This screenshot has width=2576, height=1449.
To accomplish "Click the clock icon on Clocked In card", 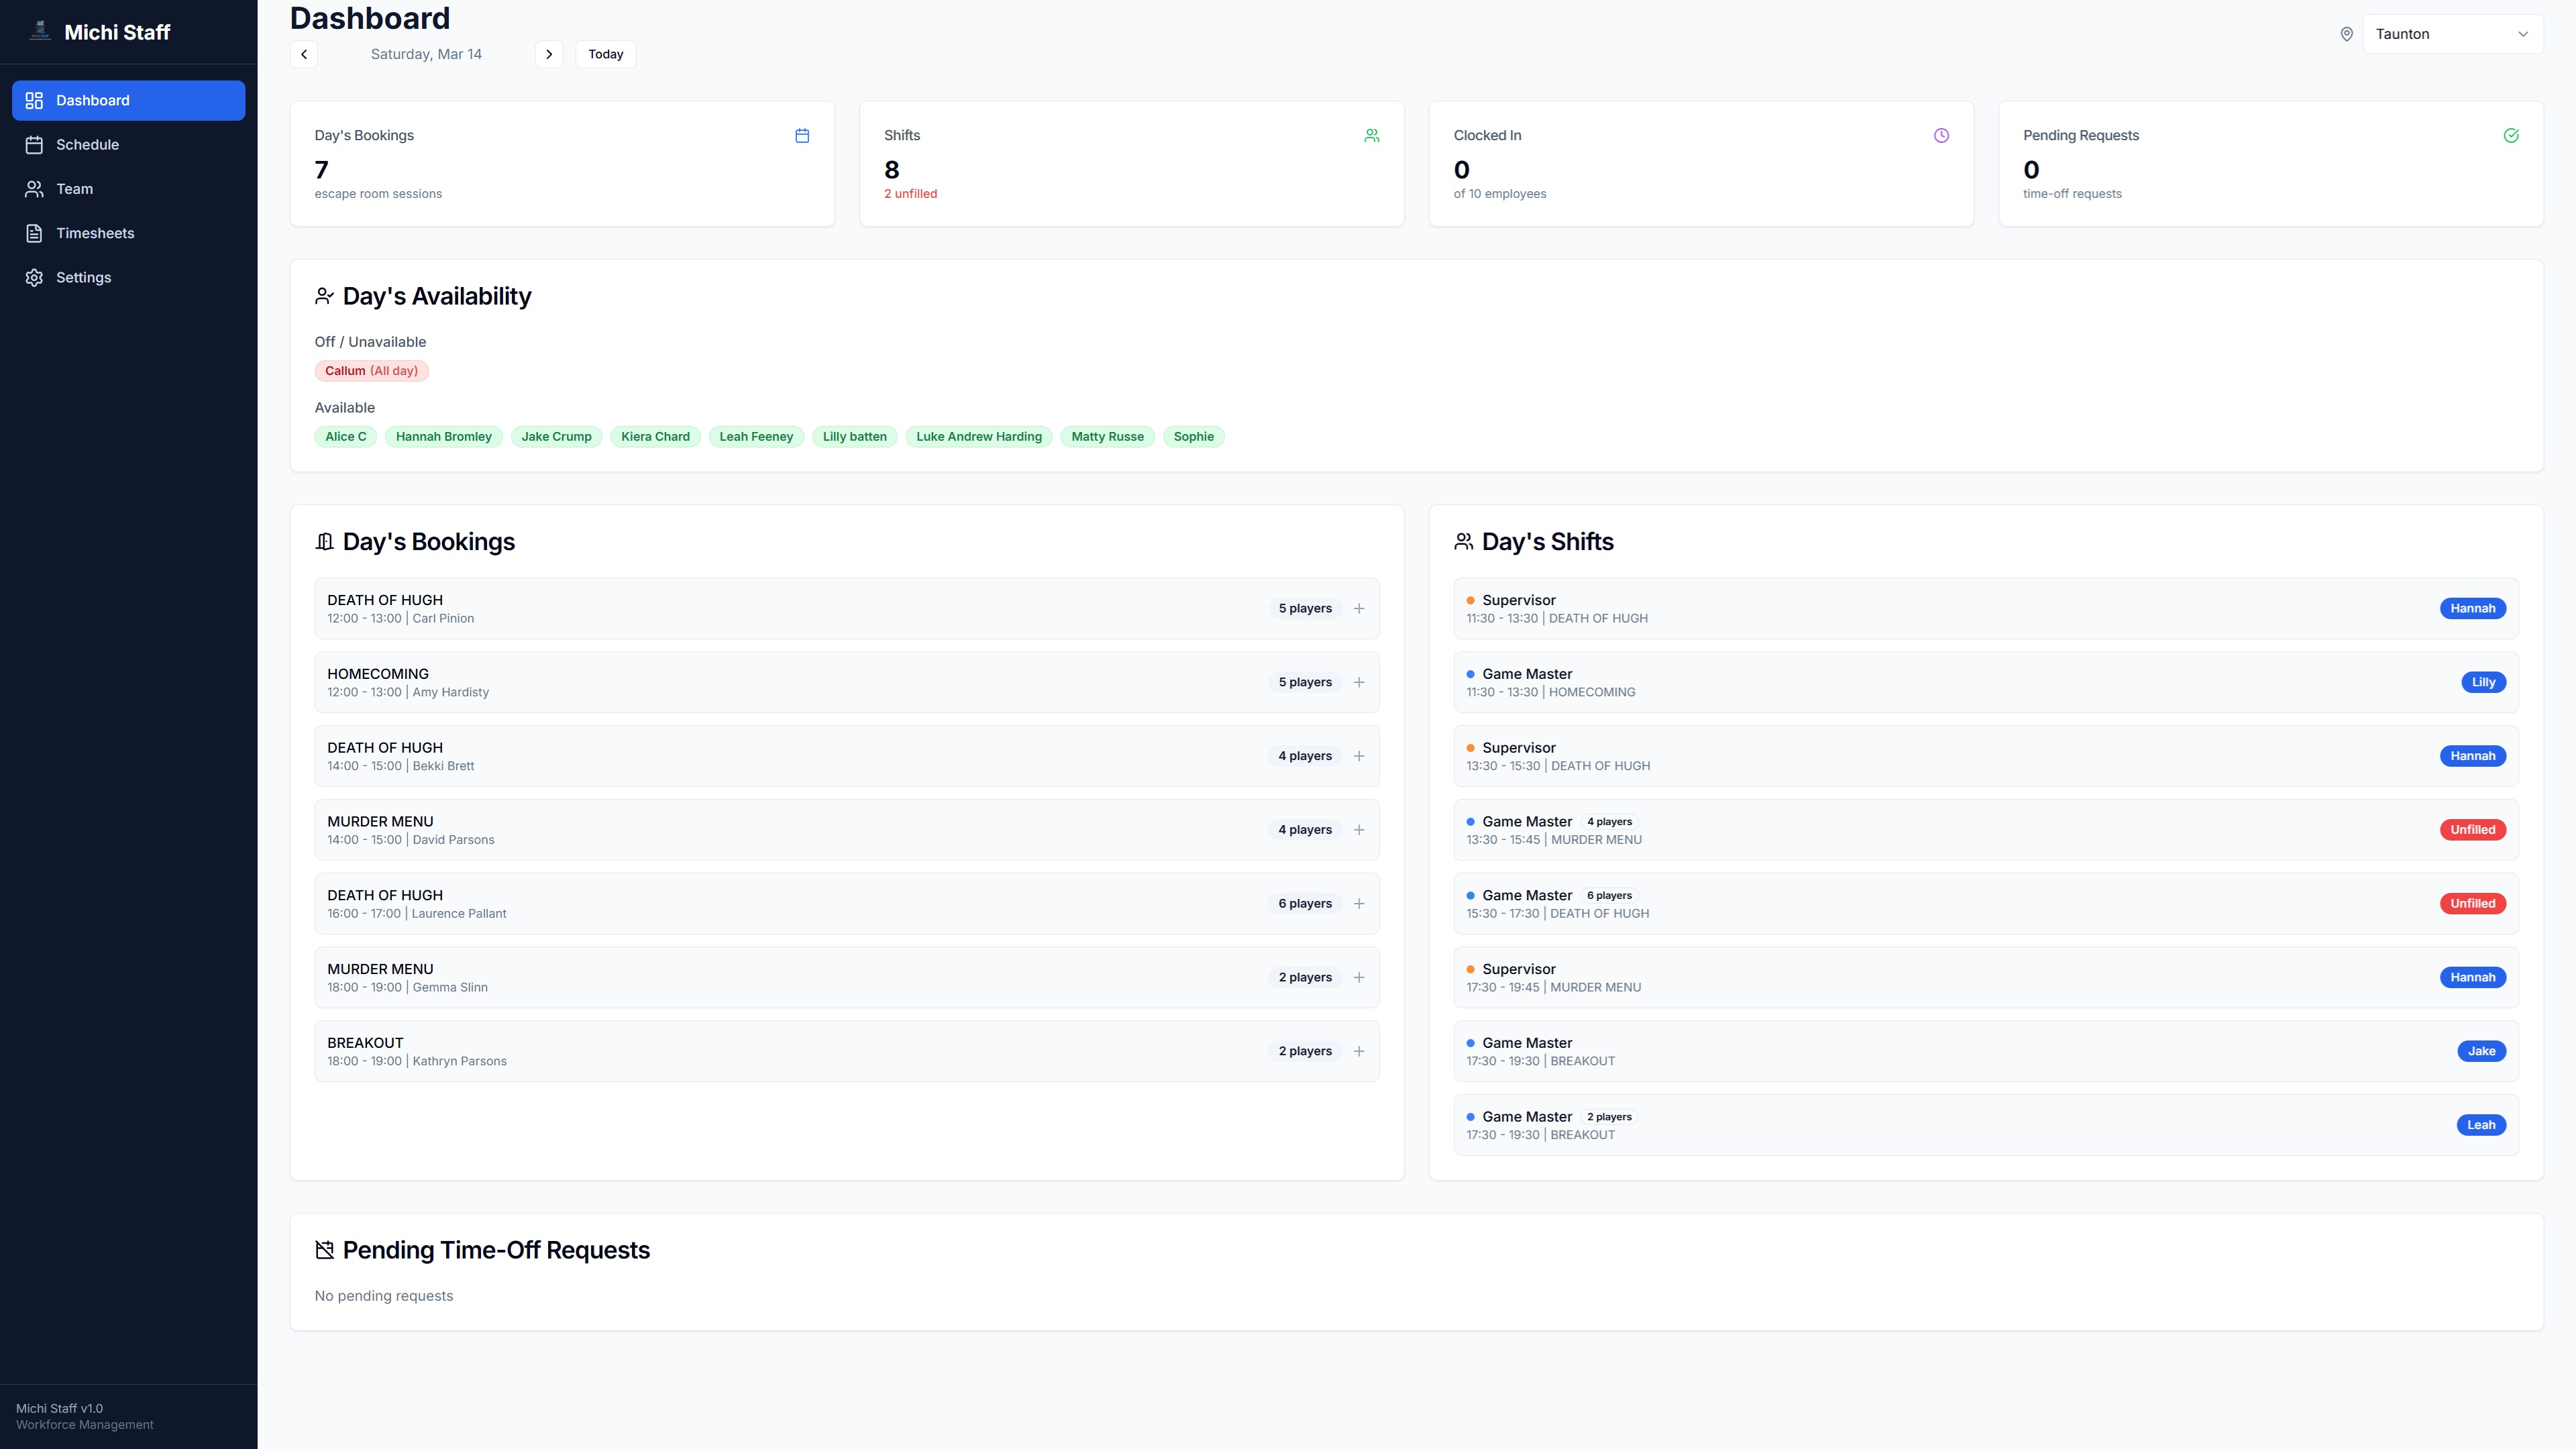I will (1941, 135).
